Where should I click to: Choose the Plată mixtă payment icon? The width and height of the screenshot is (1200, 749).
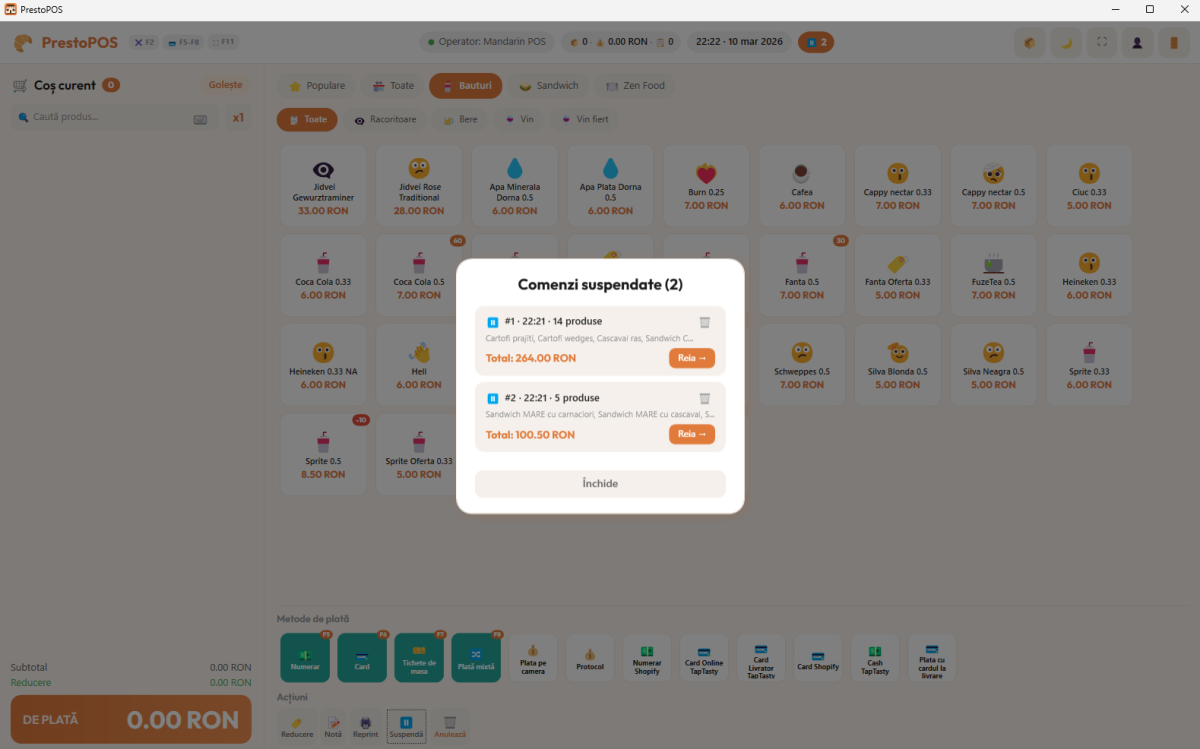point(476,657)
